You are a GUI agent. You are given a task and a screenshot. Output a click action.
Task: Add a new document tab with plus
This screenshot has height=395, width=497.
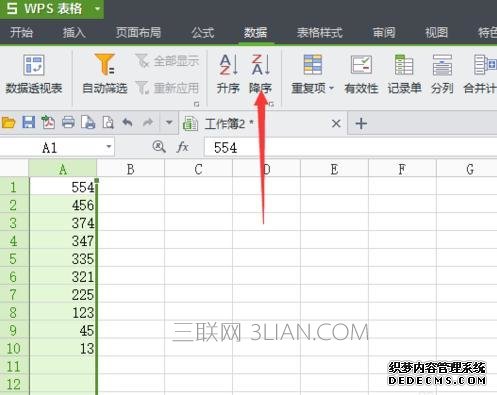tap(361, 124)
